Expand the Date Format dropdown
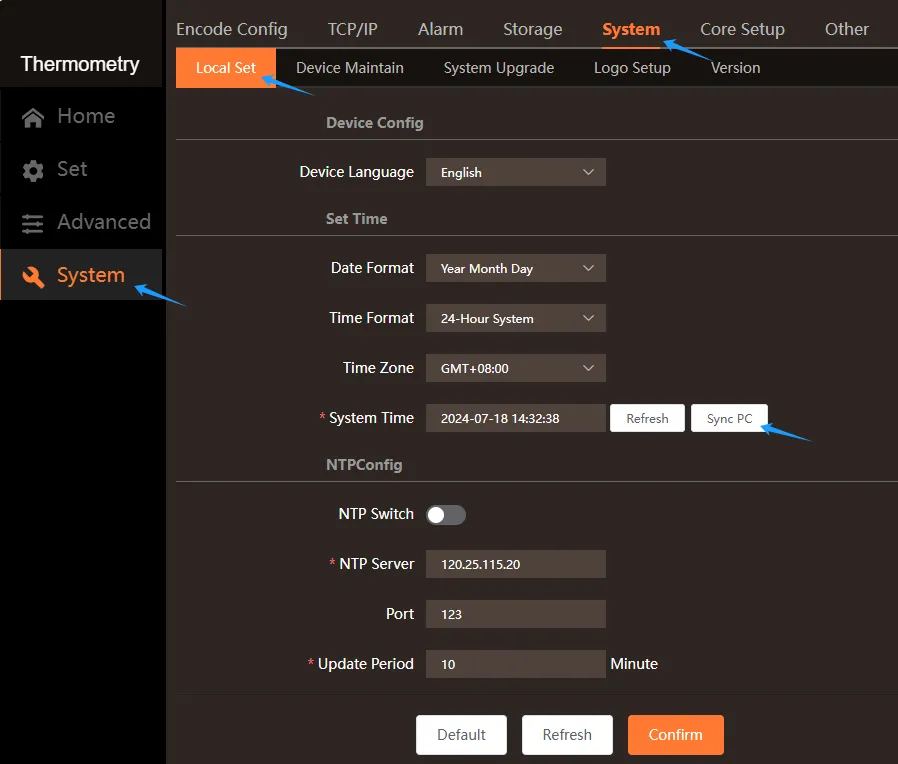 [515, 268]
